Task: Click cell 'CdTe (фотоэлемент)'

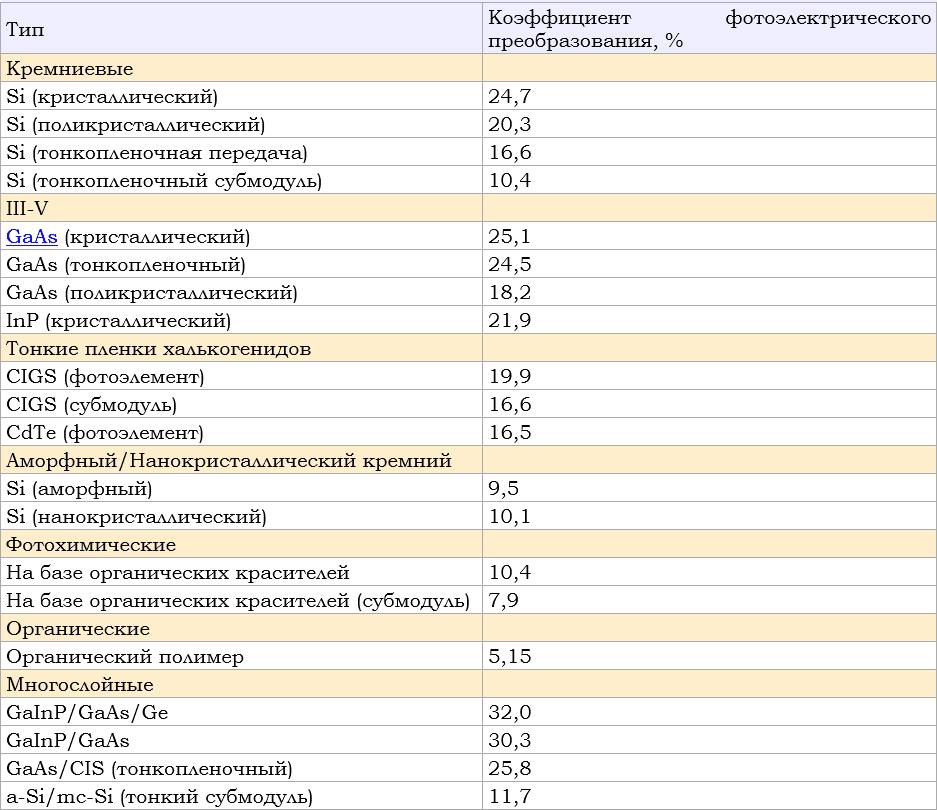Action: 241,432
